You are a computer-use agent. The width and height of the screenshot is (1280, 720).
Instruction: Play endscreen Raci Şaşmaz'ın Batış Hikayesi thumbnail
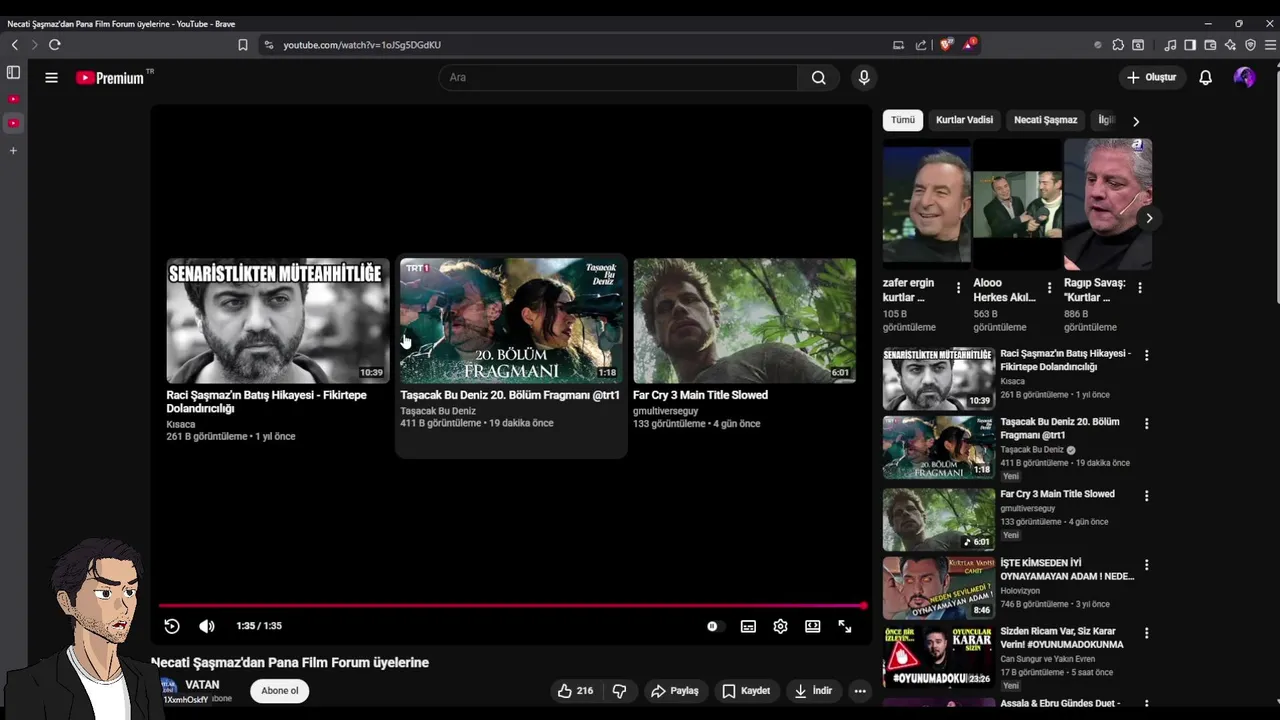[278, 321]
